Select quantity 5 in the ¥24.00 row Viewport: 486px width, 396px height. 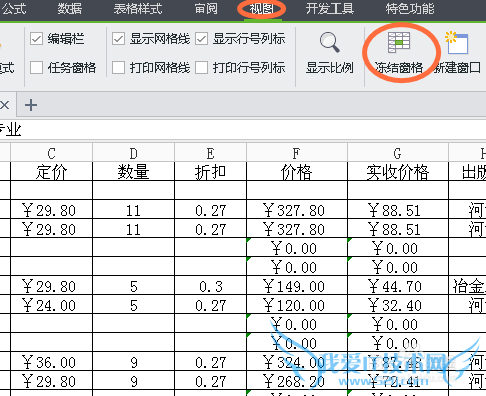[133, 305]
